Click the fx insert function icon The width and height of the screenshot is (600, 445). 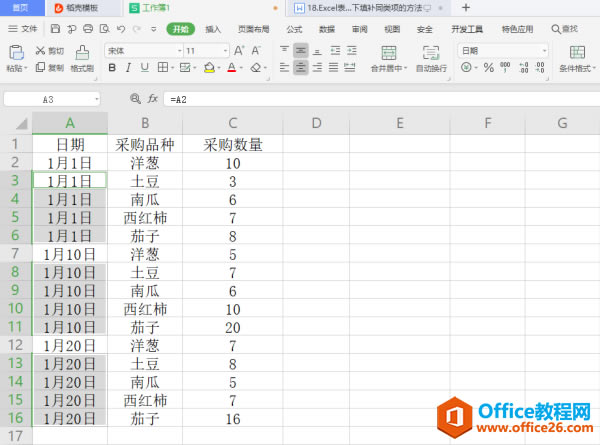(153, 99)
